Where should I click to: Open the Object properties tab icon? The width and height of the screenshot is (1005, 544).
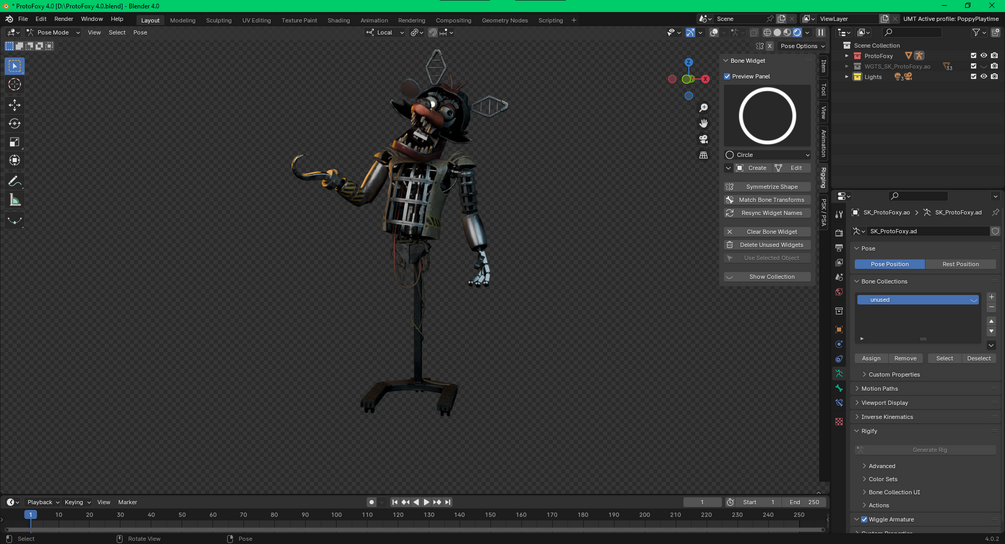[839, 329]
